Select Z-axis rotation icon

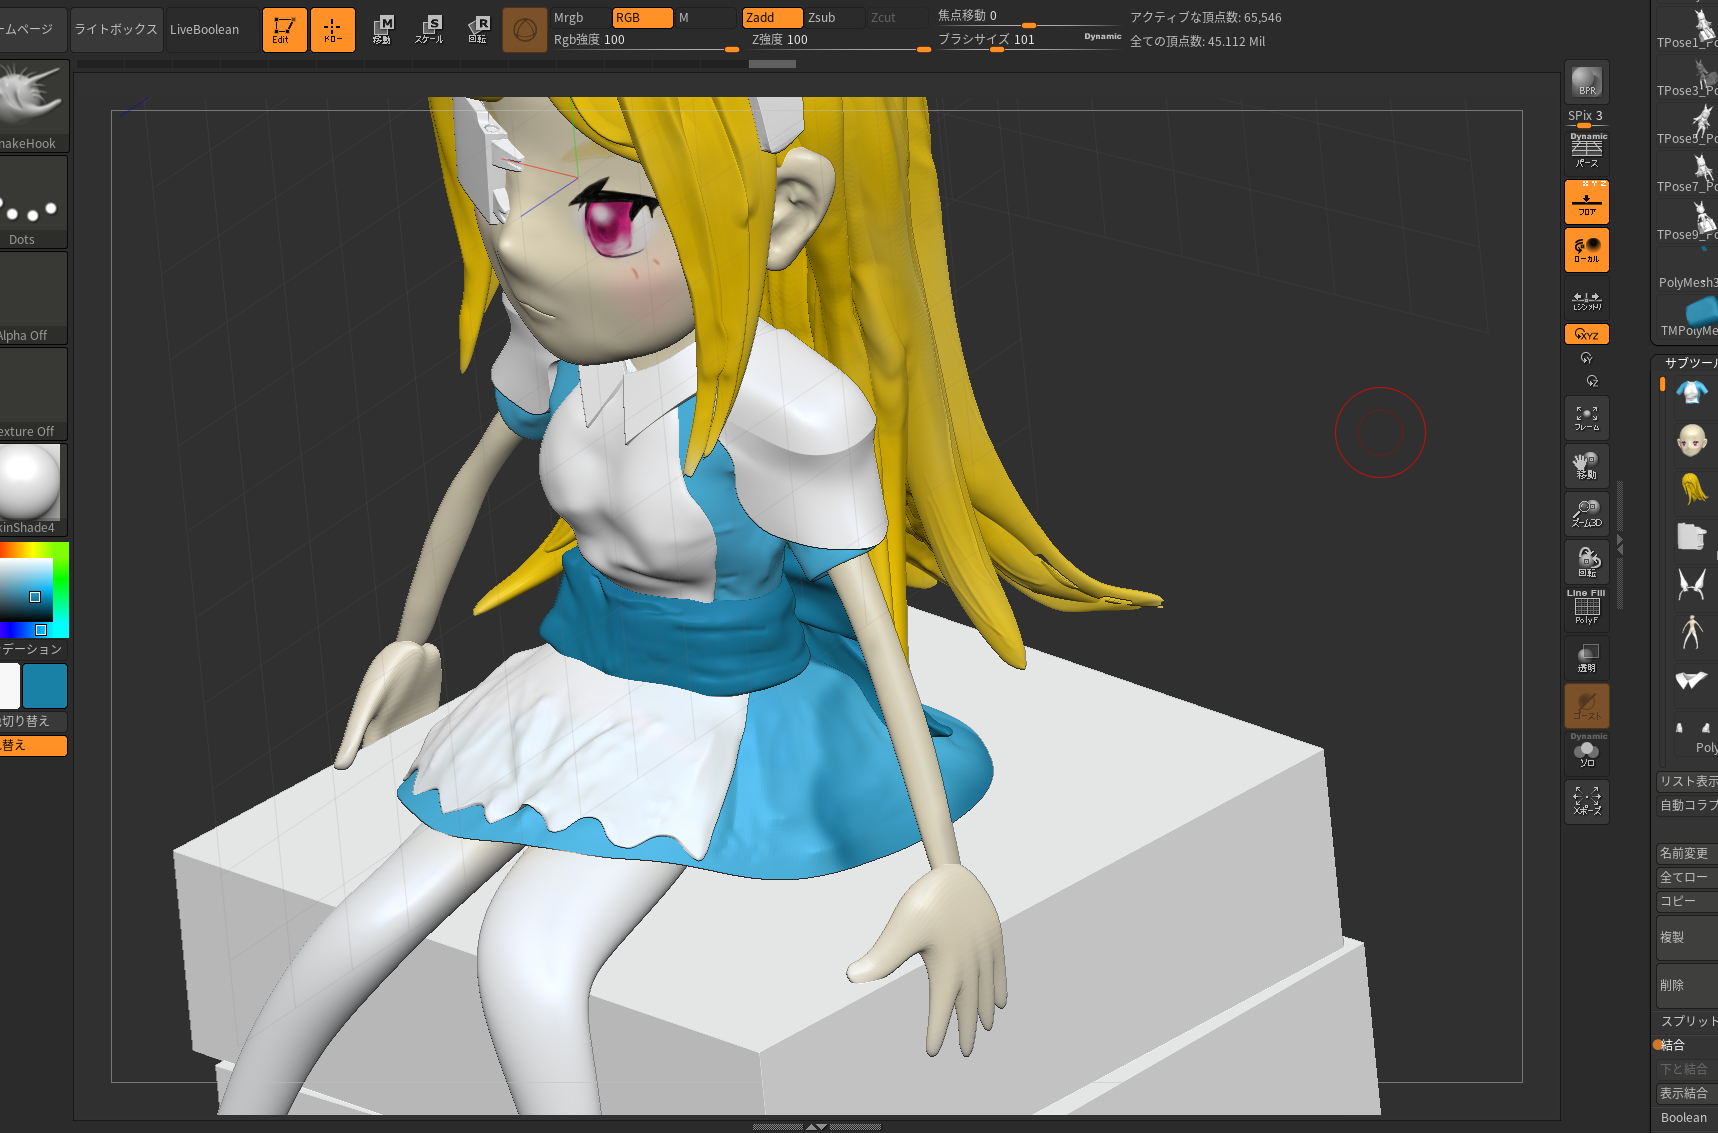pos(1592,381)
